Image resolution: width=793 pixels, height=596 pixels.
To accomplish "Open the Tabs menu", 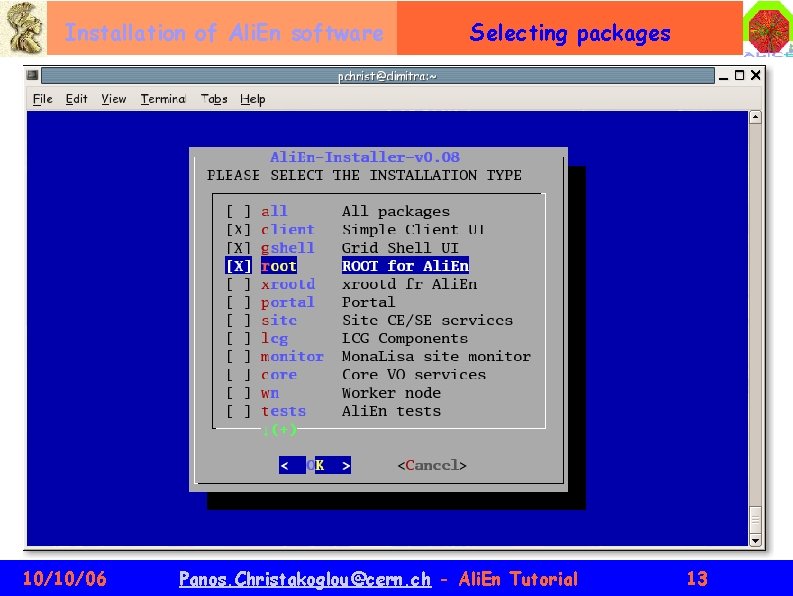I will click(214, 99).
